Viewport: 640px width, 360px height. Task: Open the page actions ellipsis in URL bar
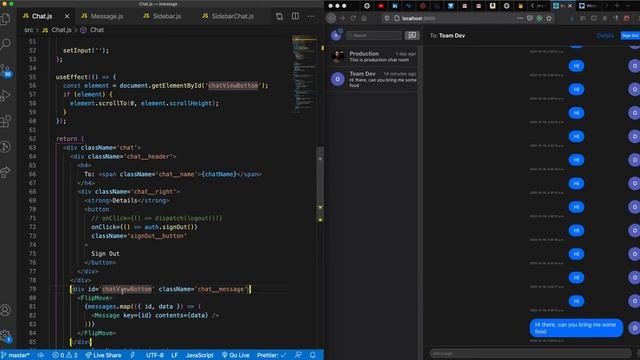[520, 18]
